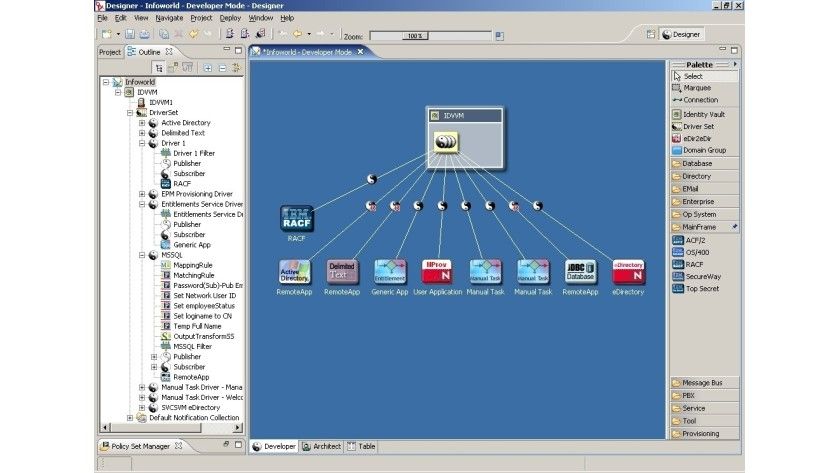Select the MatchingRule tree item
Screen dimensions: 840x473
pos(188,275)
